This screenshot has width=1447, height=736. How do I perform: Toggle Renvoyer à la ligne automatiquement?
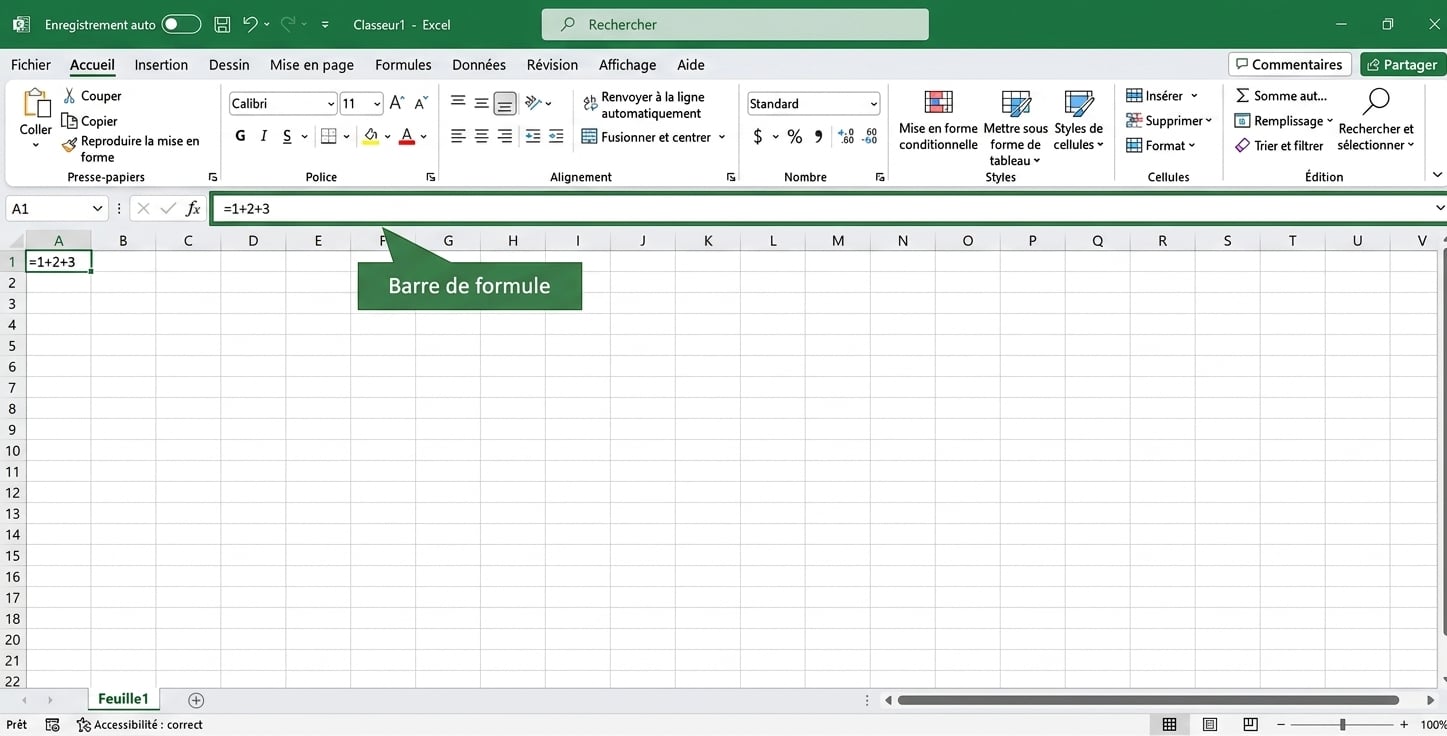pyautogui.click(x=644, y=105)
